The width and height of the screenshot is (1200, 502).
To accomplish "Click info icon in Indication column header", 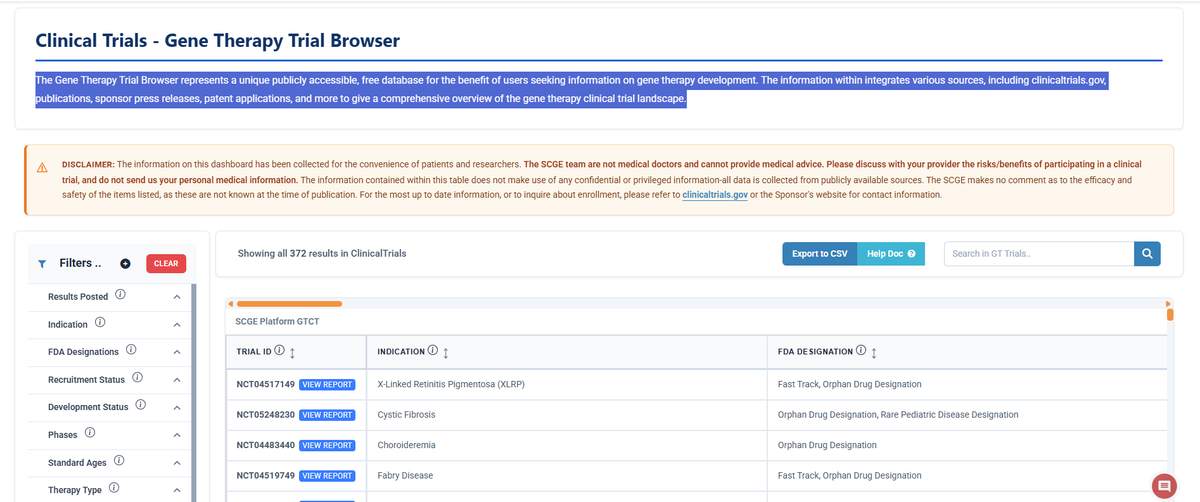I will click(432, 351).
